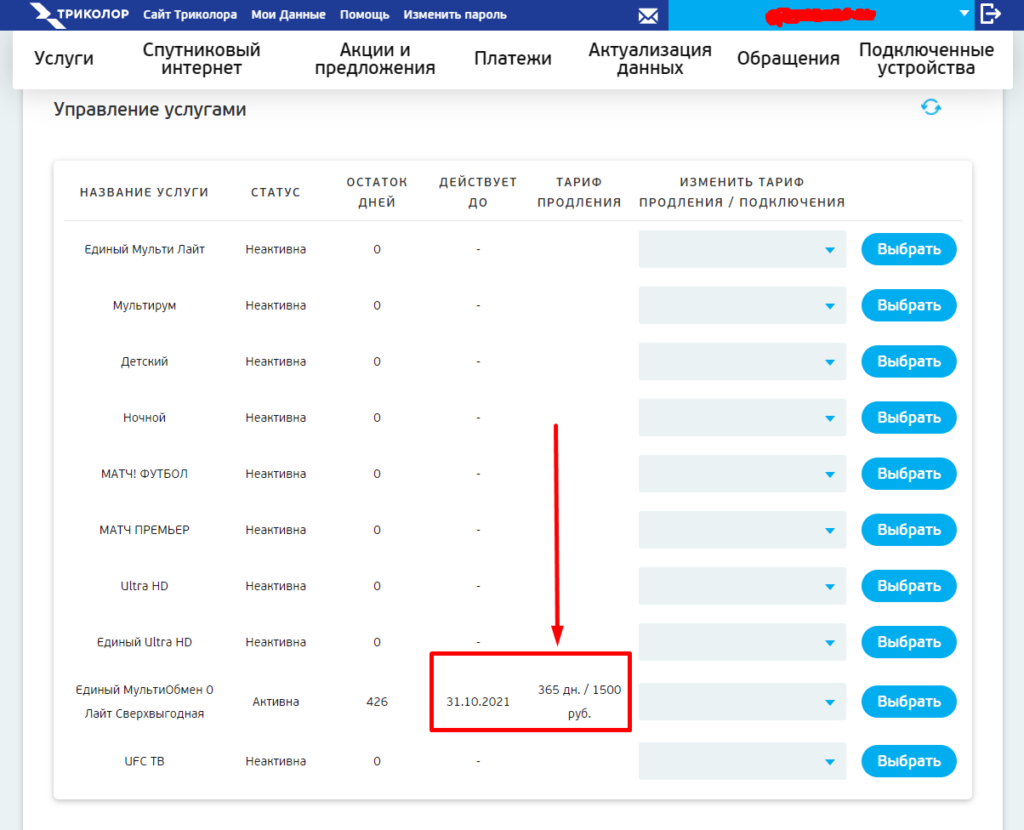Switch to Обращения tab
1024x830 pixels.
point(788,58)
